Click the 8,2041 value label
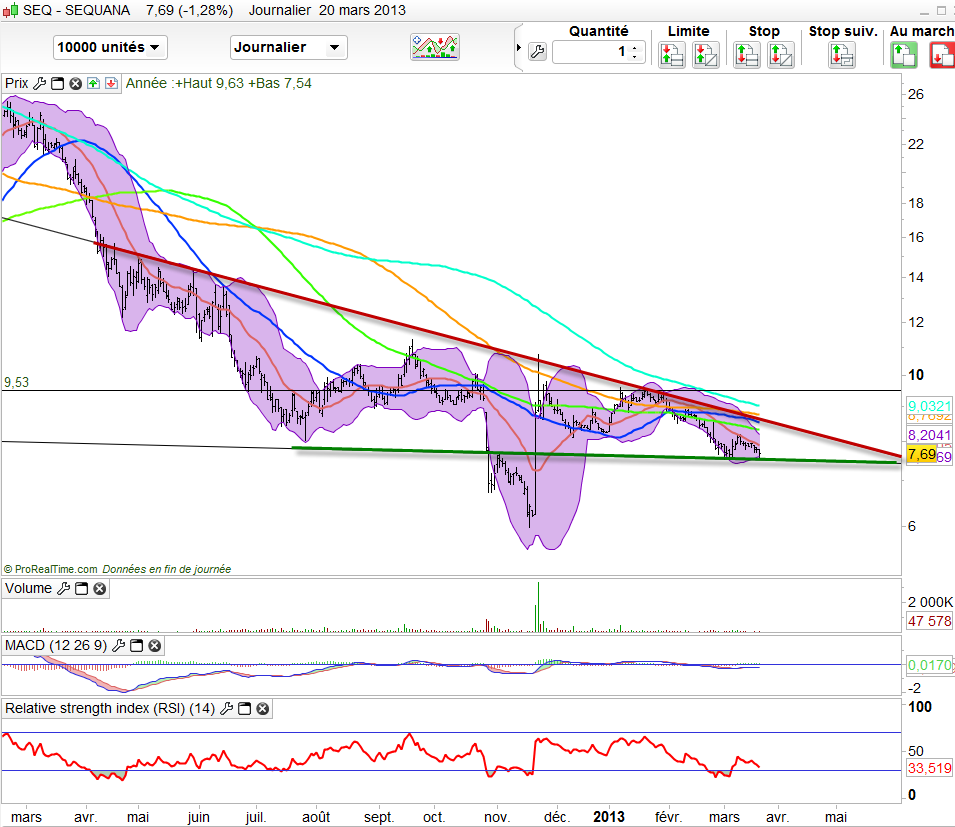This screenshot has width=955, height=827. pos(929,435)
